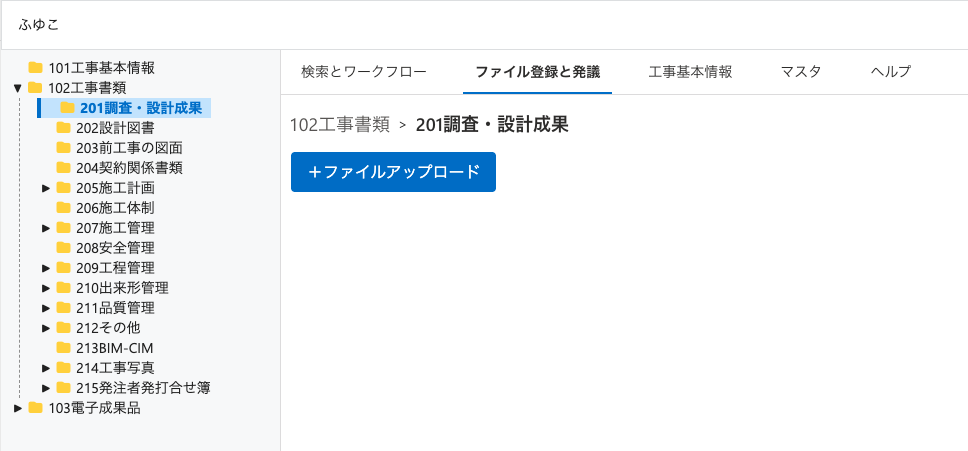The image size is (968, 451).
Task: Click the 101工事基本情報 folder icon
Action: (x=35, y=68)
